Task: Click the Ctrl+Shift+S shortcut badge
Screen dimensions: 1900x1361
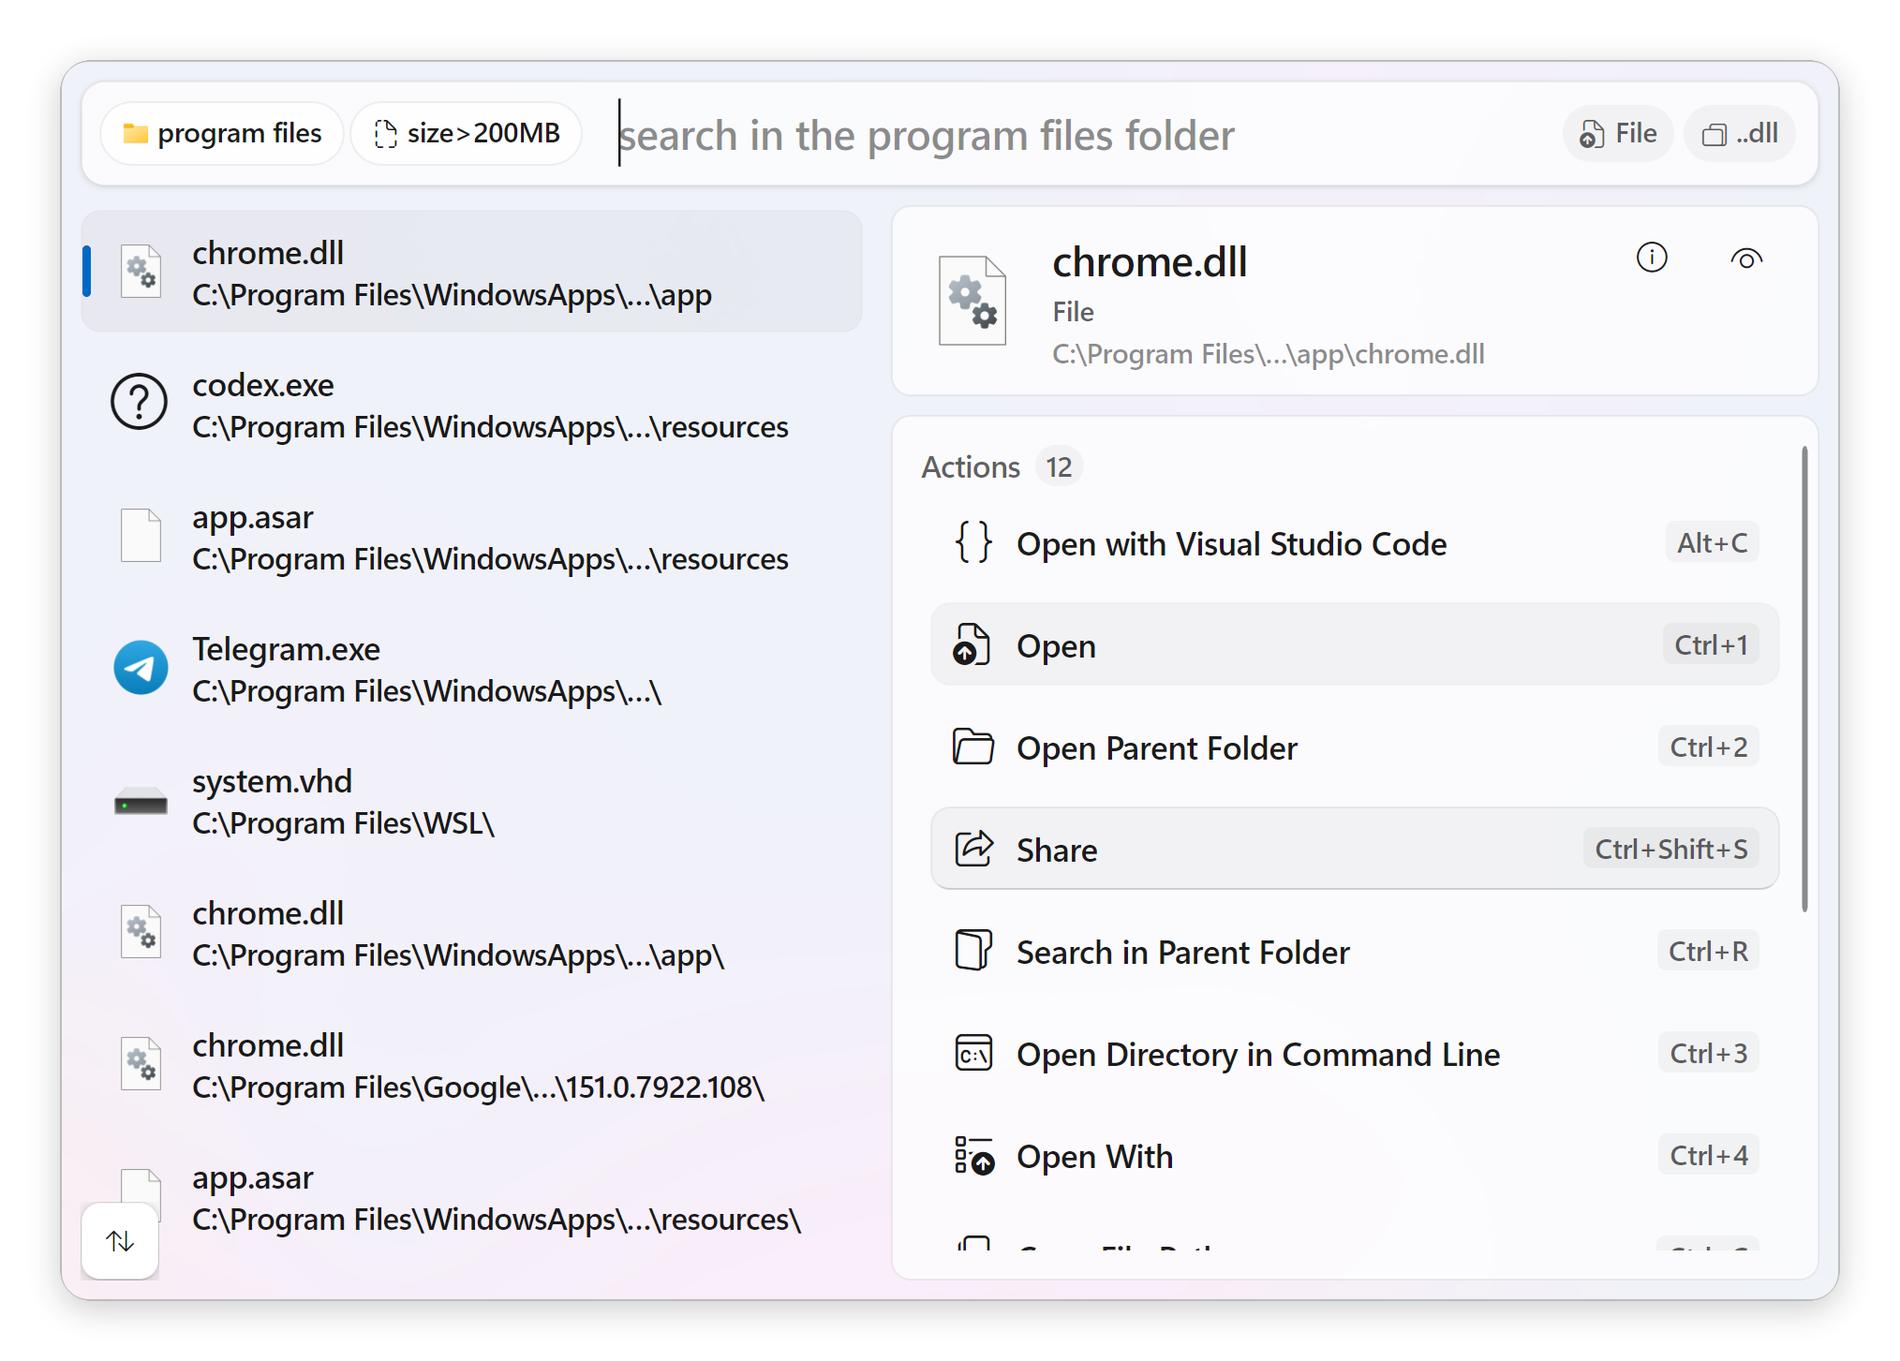Action: coord(1671,849)
